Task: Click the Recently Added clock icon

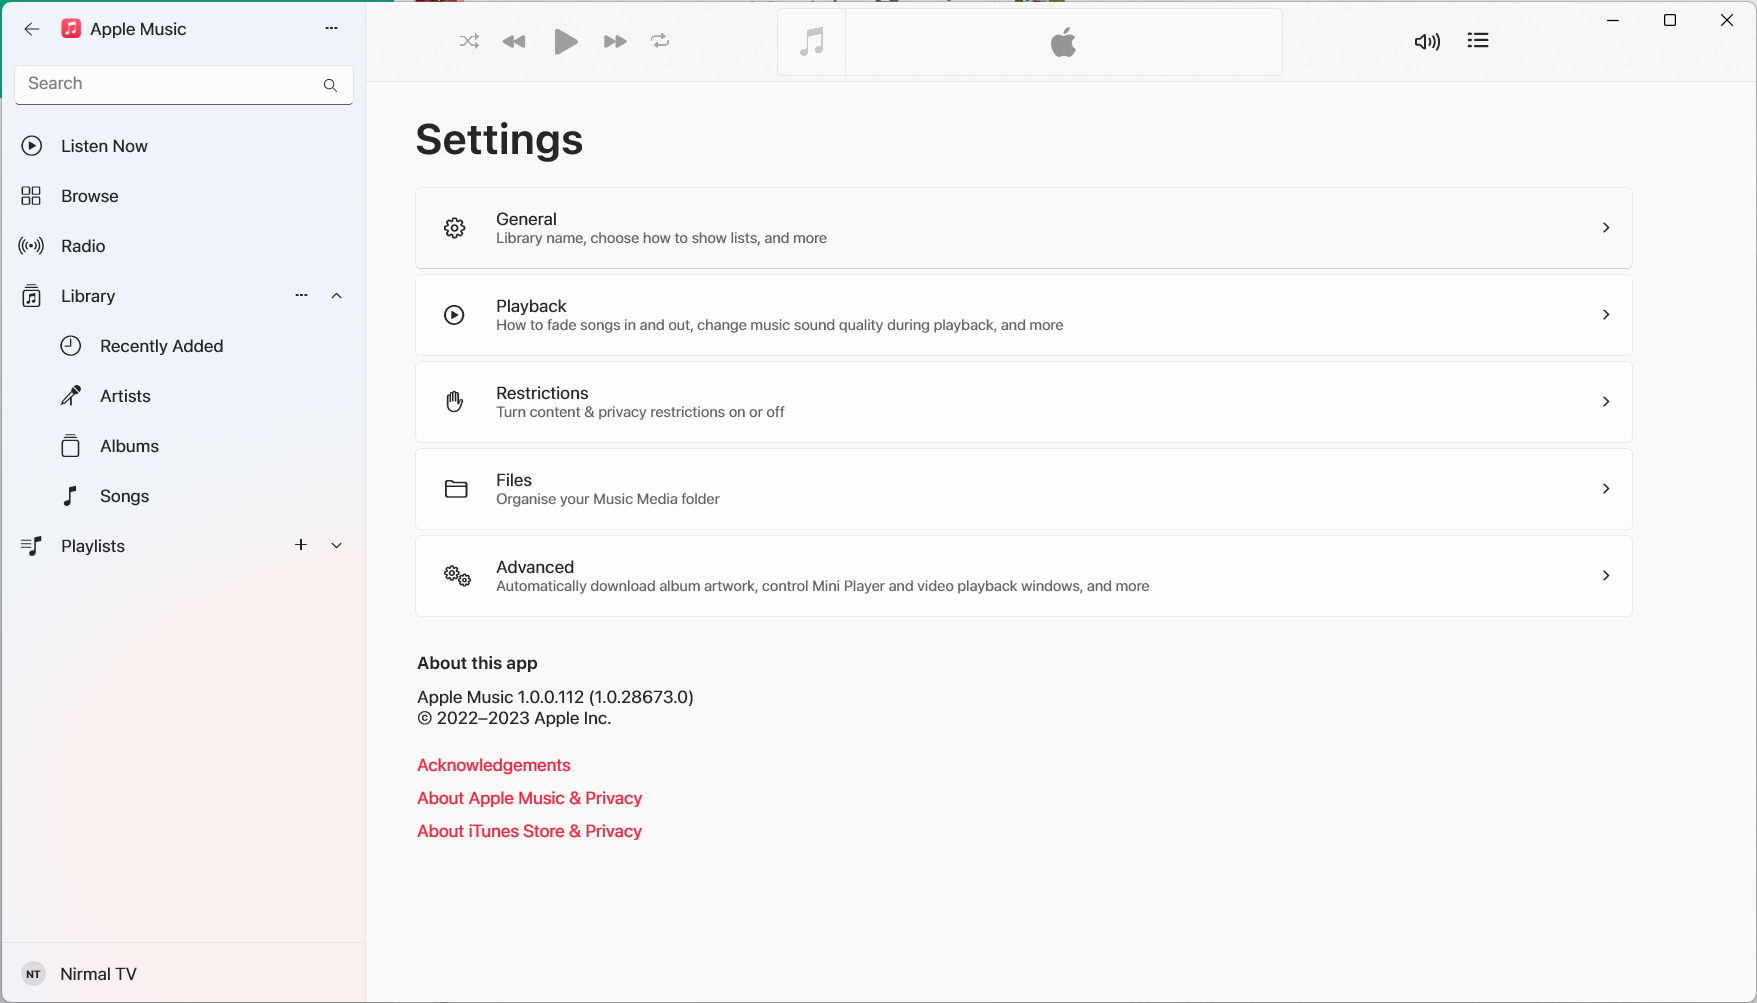Action: (71, 346)
